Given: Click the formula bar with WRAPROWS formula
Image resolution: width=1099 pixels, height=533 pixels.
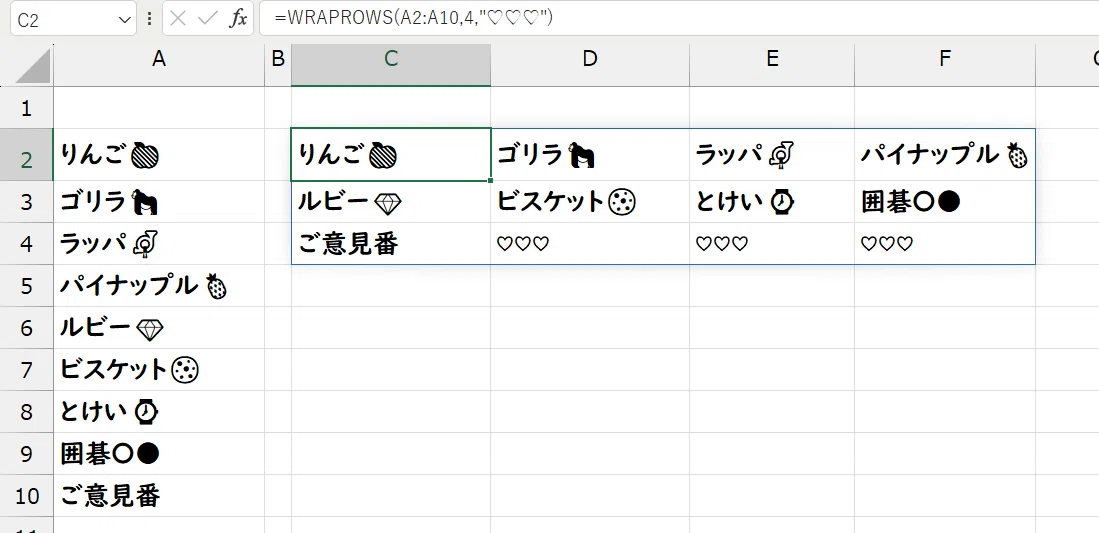Looking at the screenshot, I should [678, 18].
